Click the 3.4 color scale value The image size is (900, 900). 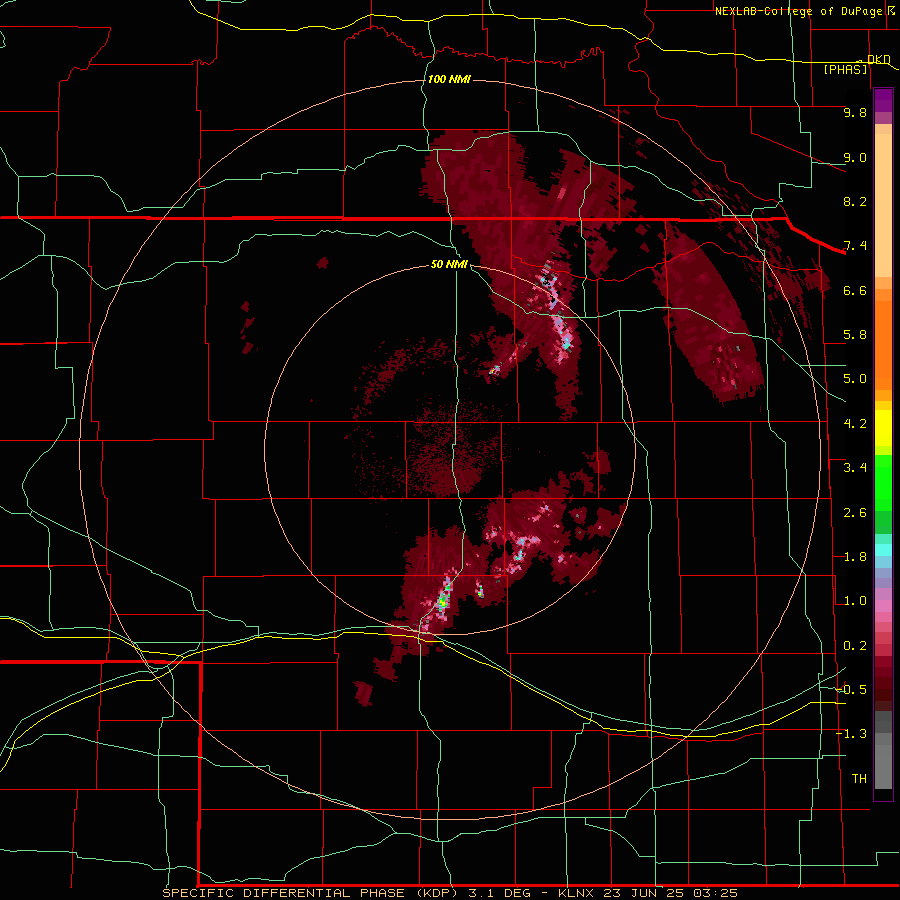[855, 468]
